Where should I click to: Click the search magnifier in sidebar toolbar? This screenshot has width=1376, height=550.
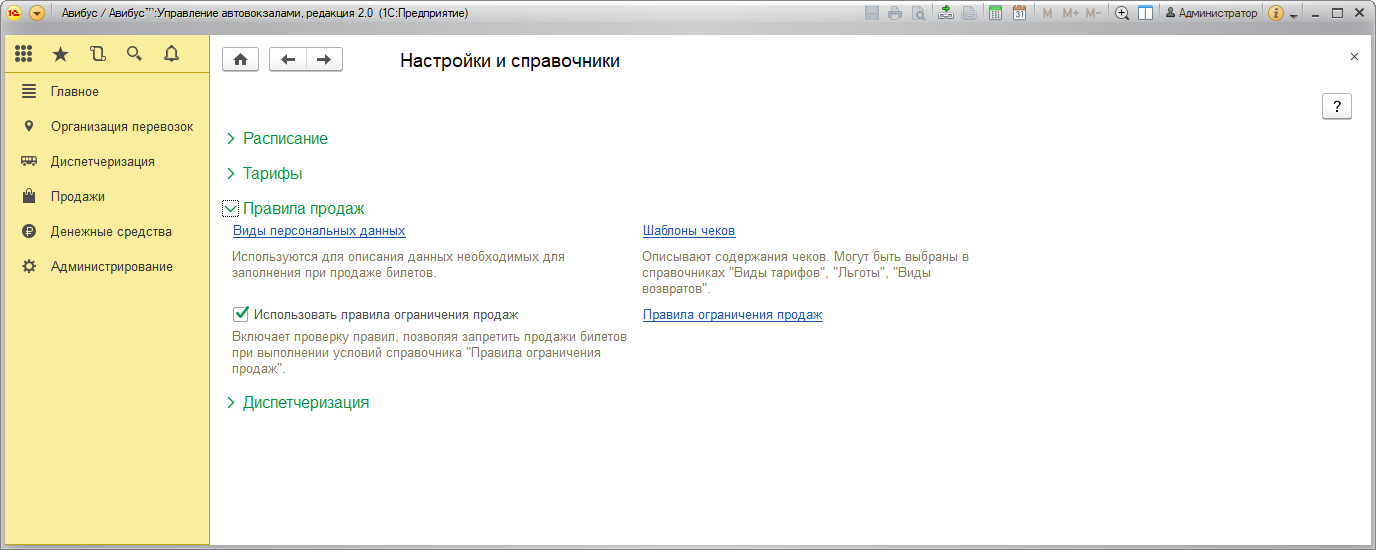[x=134, y=54]
